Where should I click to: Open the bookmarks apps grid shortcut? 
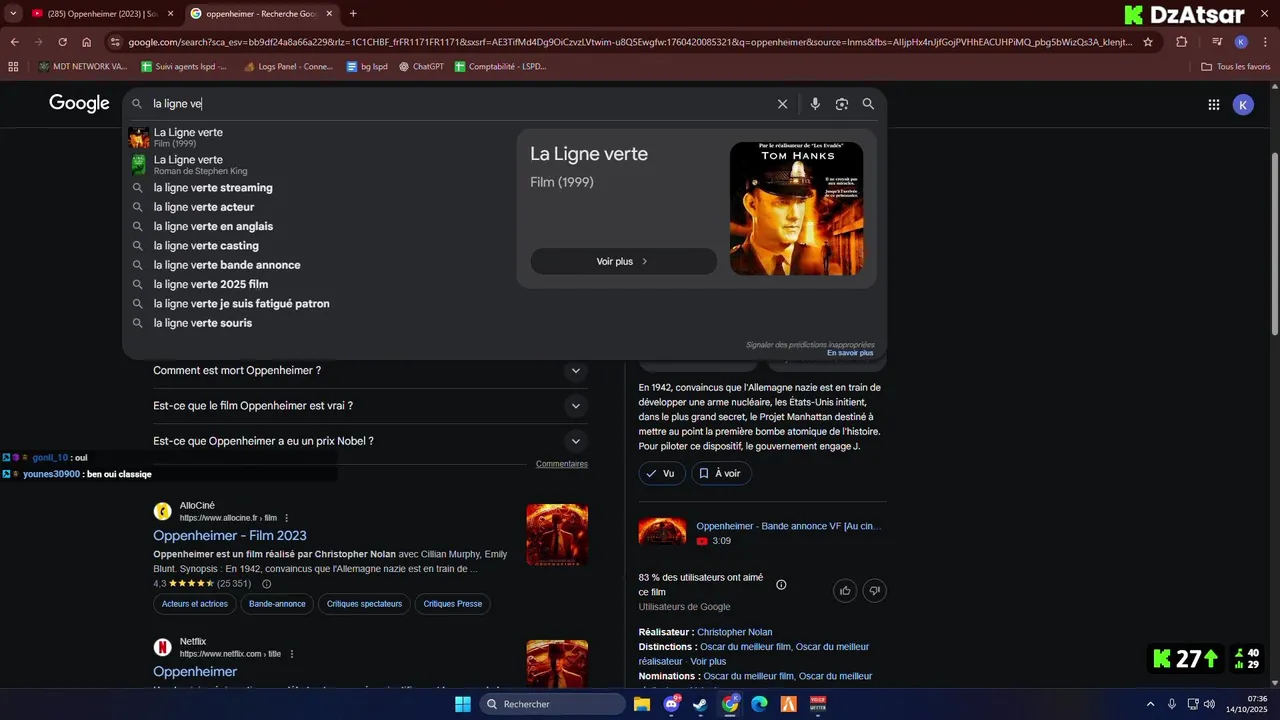13,67
